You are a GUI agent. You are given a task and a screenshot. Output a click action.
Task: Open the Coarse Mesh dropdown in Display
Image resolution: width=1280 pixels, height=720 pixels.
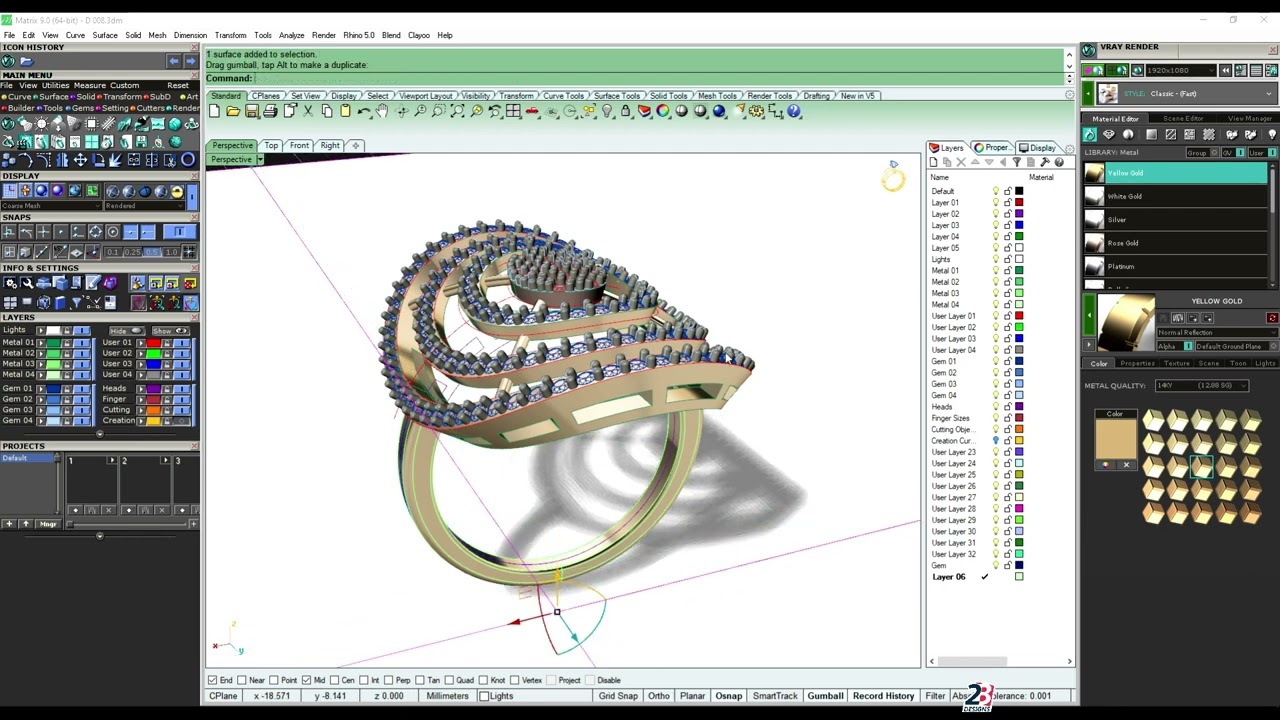52,205
